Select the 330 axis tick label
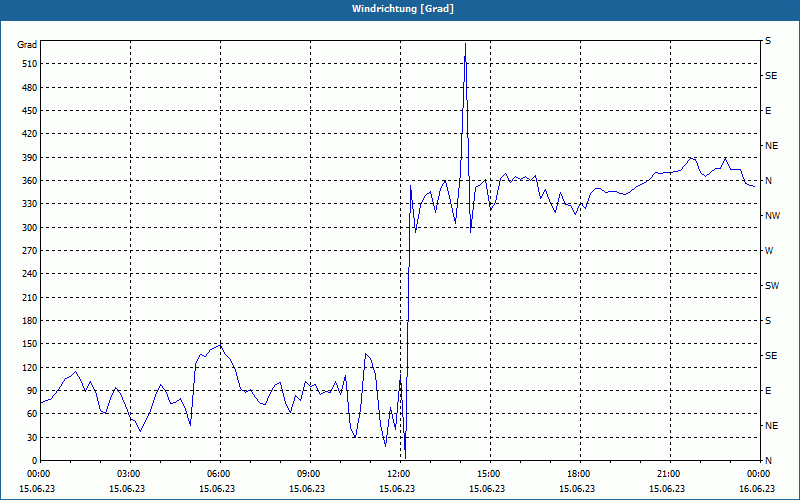 coord(30,204)
